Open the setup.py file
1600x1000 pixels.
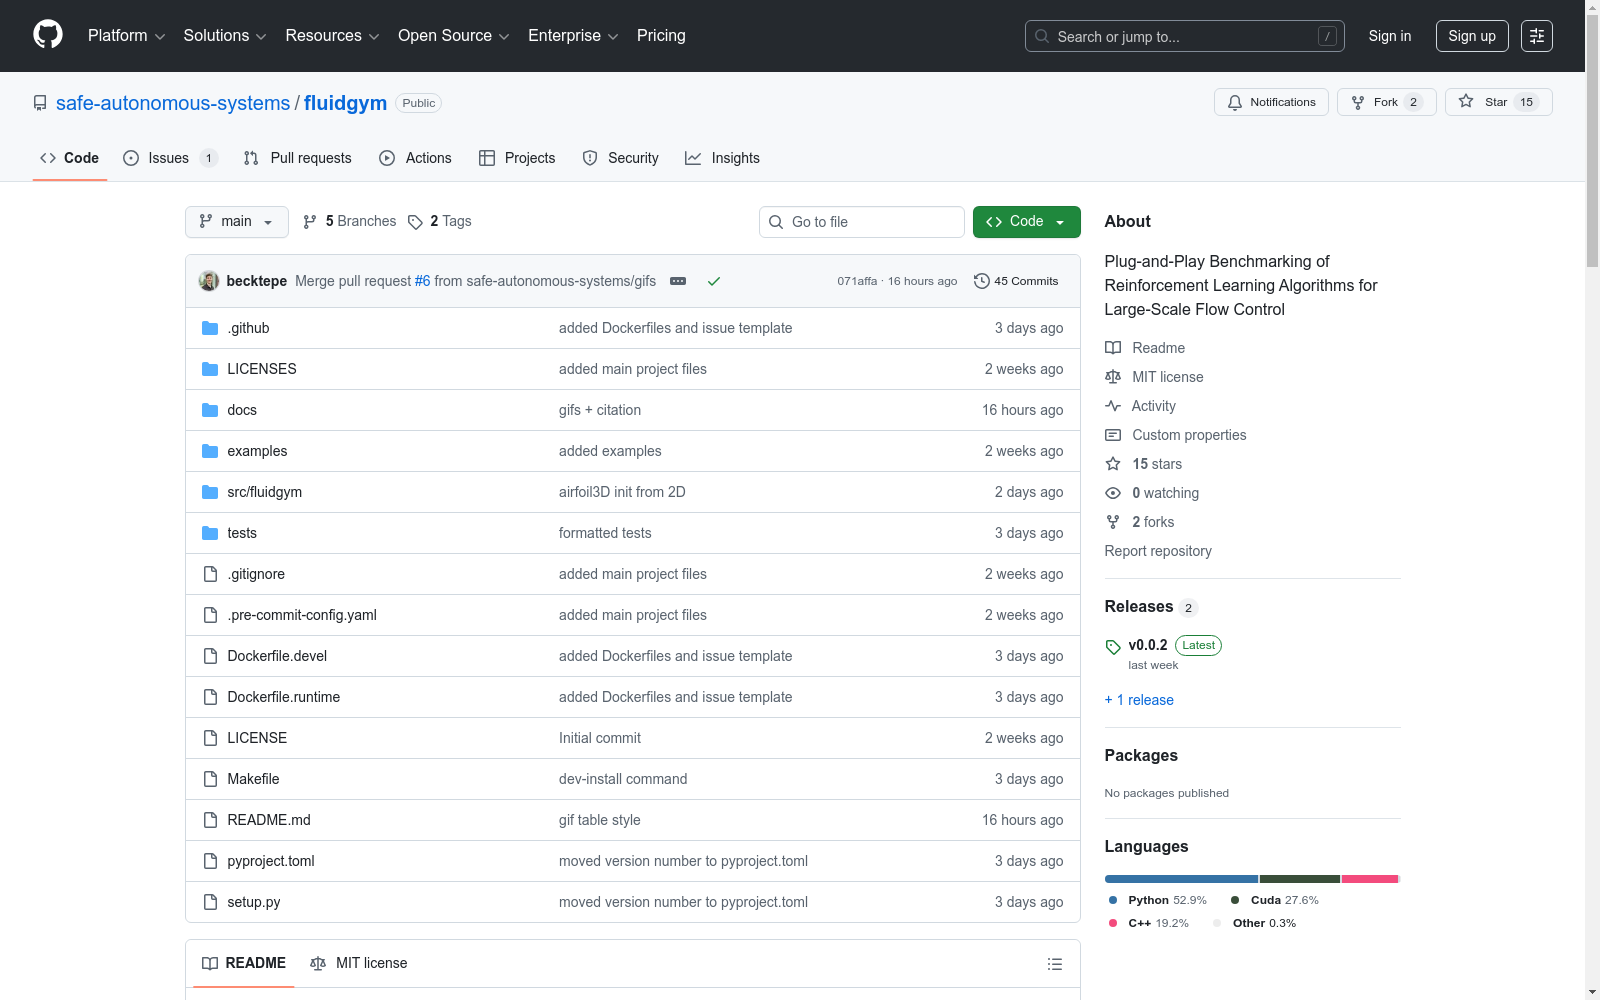(x=254, y=902)
